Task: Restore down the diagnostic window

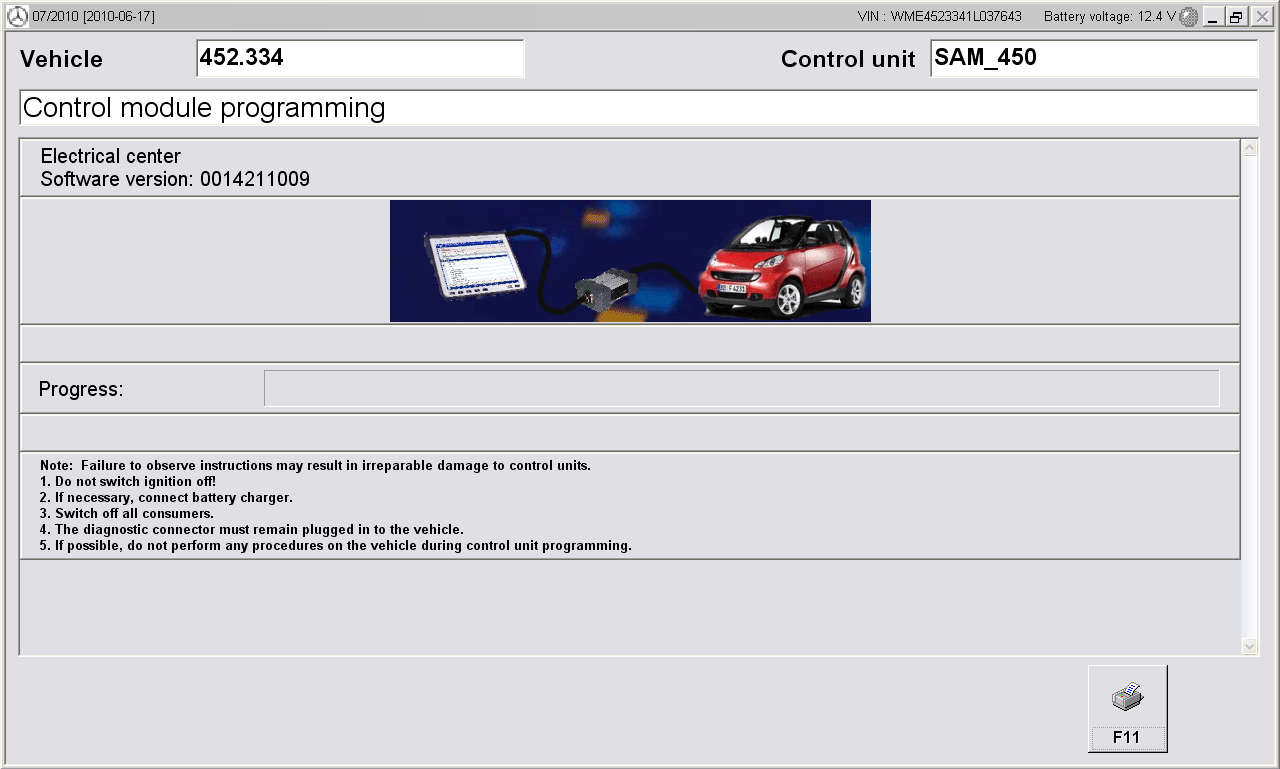Action: point(1237,17)
